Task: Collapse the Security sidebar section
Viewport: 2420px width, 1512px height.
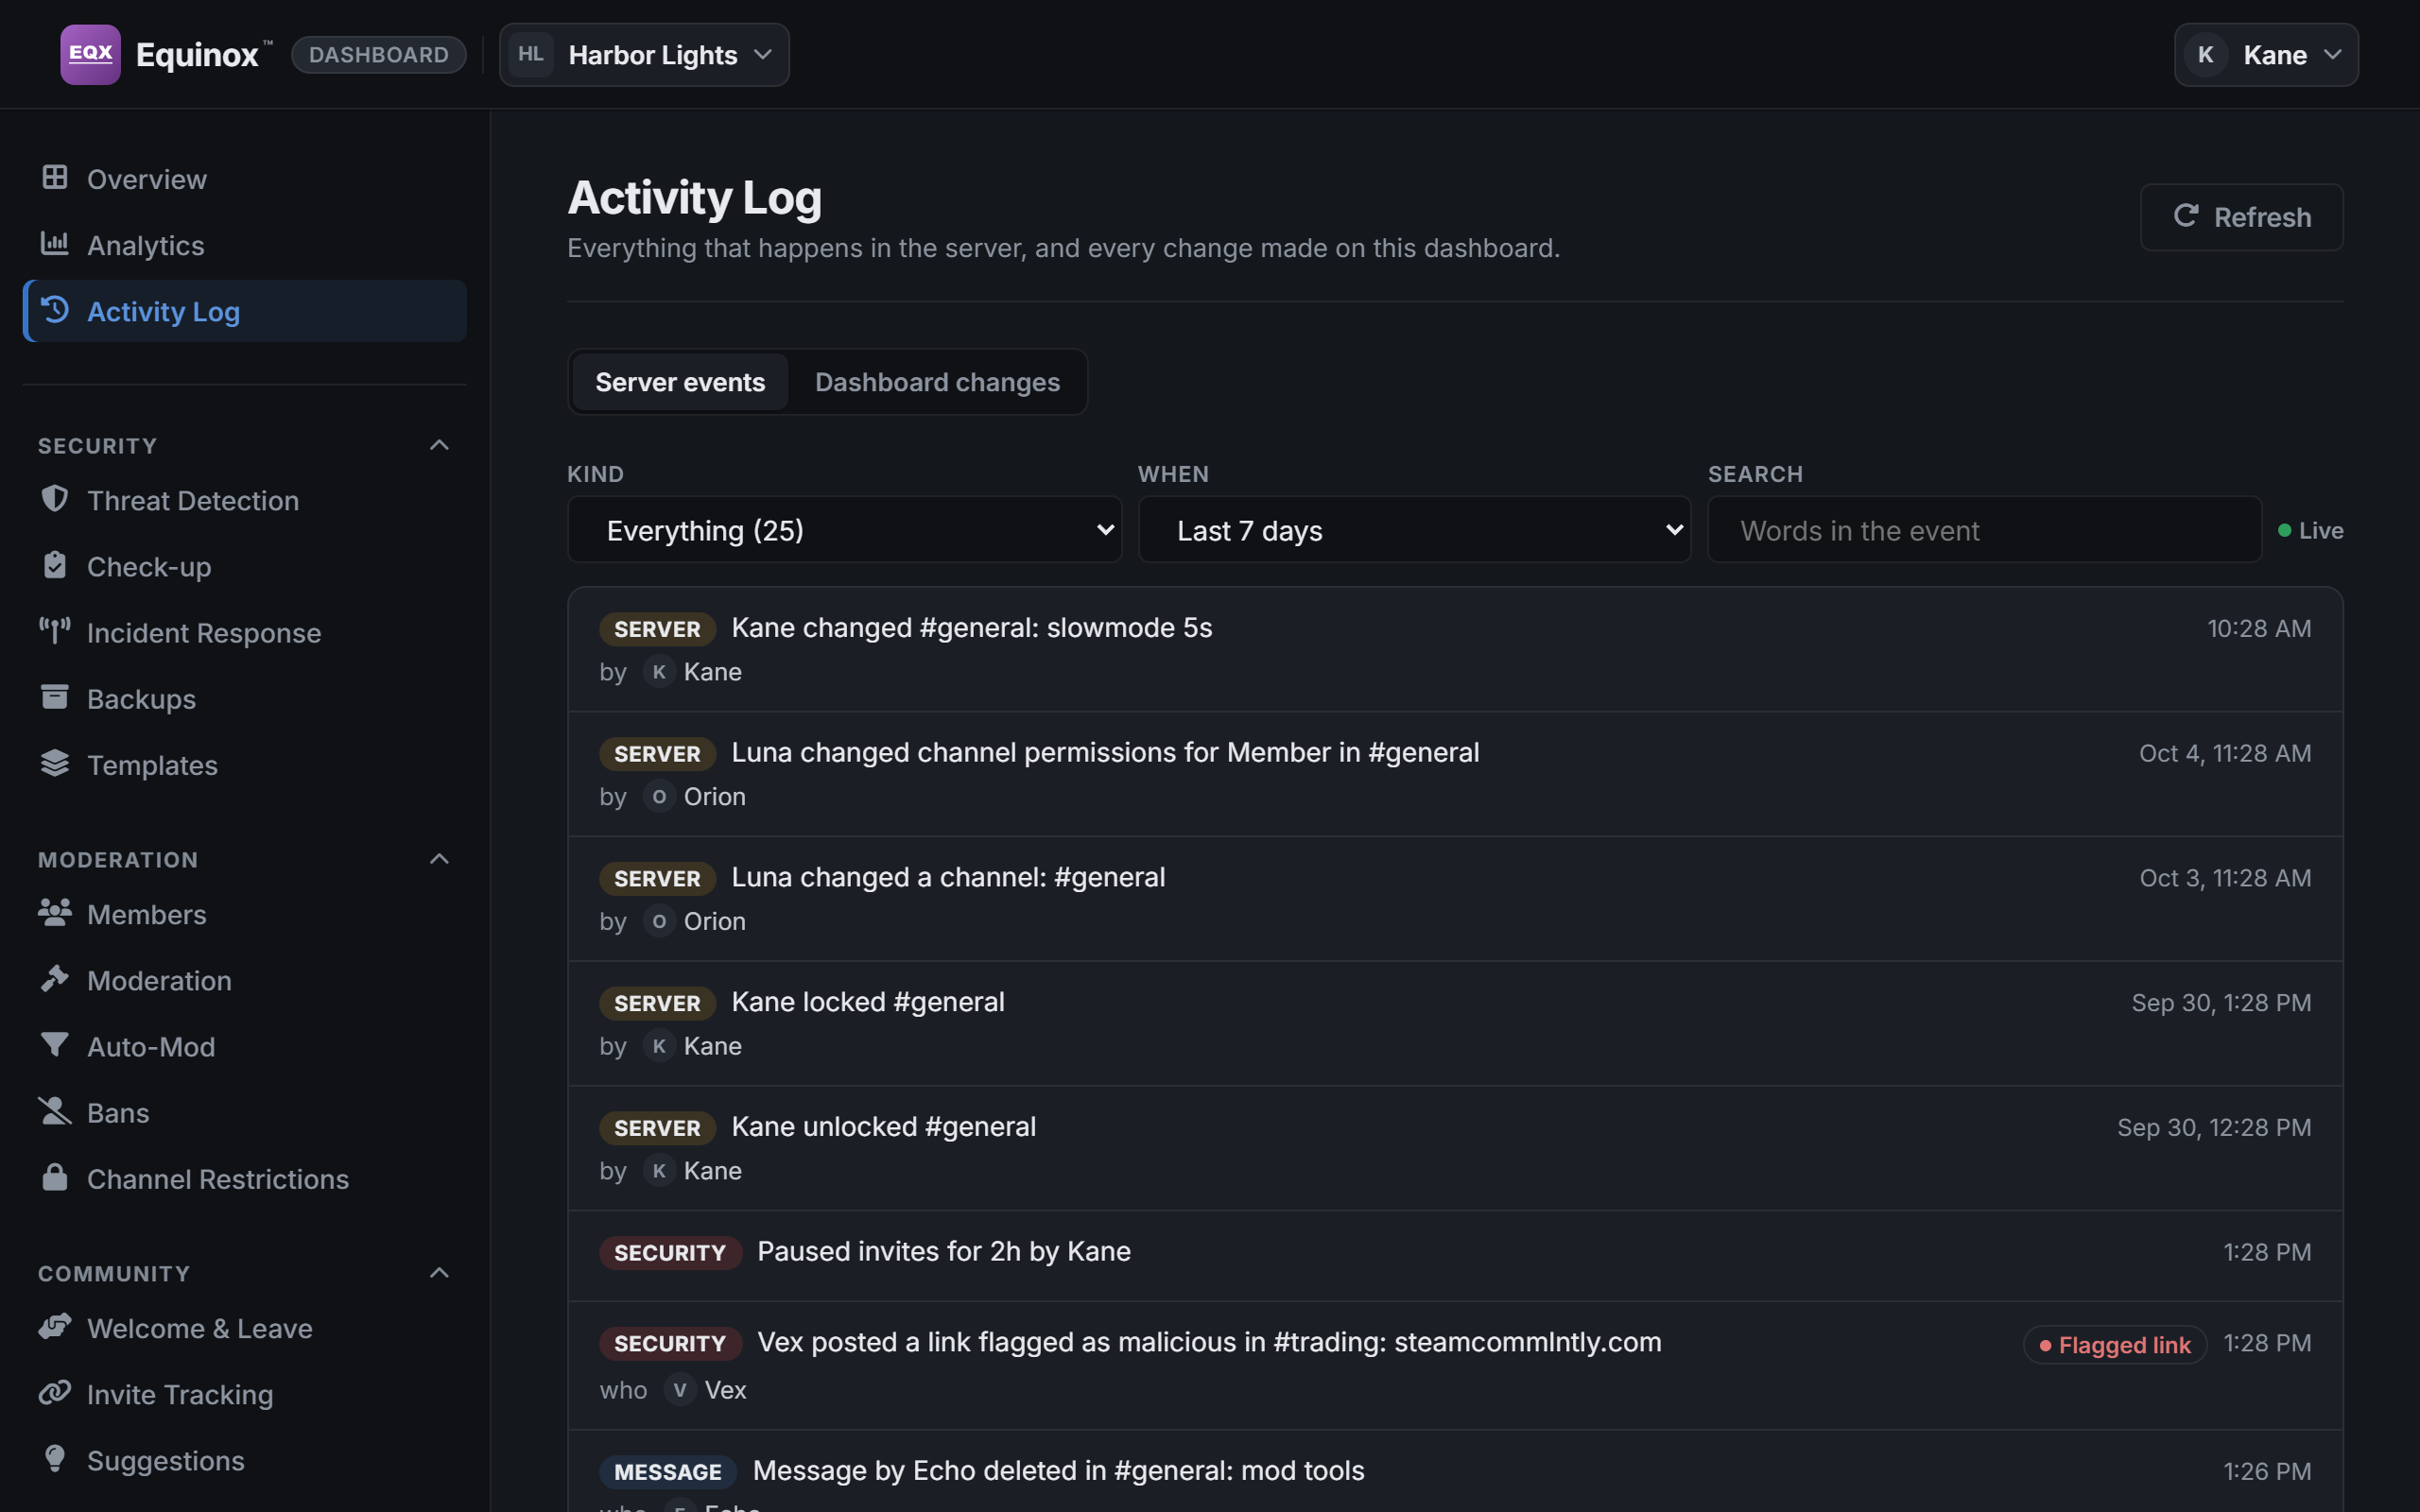Action: point(439,445)
